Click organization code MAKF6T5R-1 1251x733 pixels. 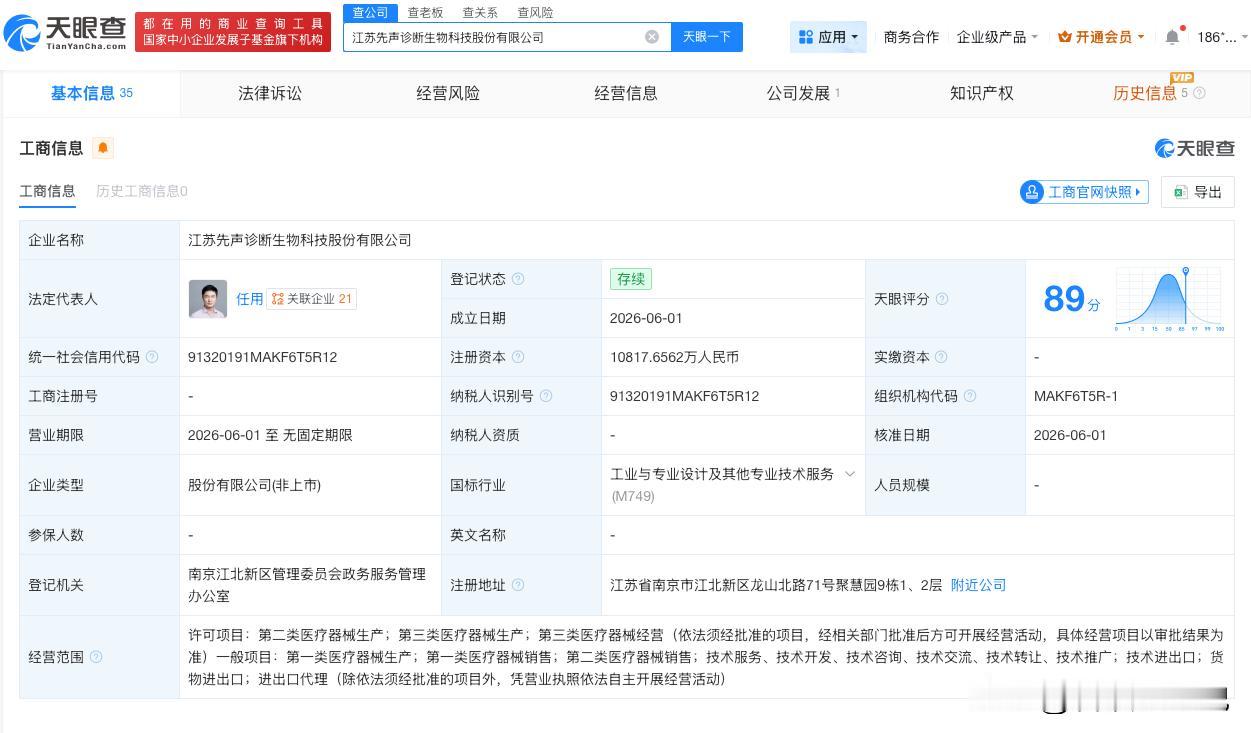pyautogui.click(x=1076, y=396)
